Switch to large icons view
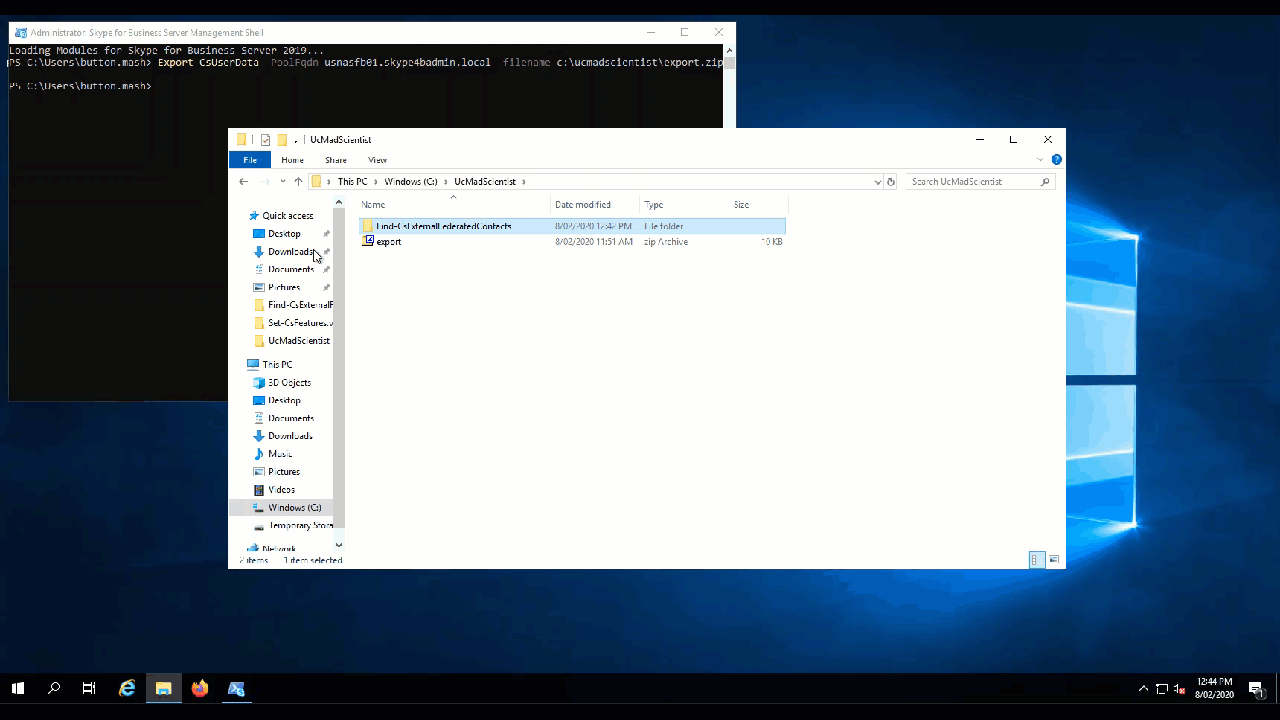The image size is (1280, 720). 1054,560
